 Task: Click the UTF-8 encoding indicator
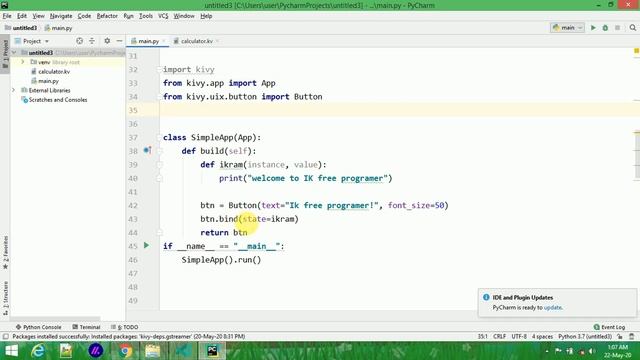[519, 336]
